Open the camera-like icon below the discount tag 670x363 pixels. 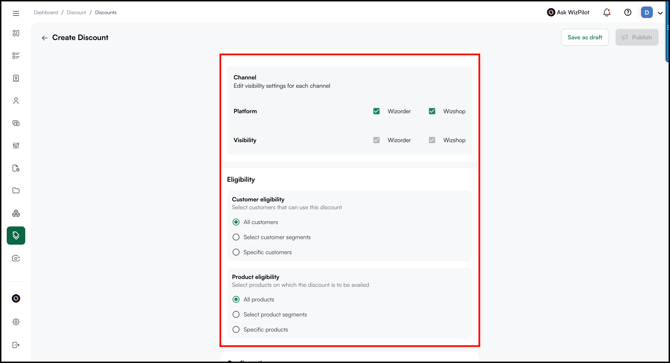(16, 258)
